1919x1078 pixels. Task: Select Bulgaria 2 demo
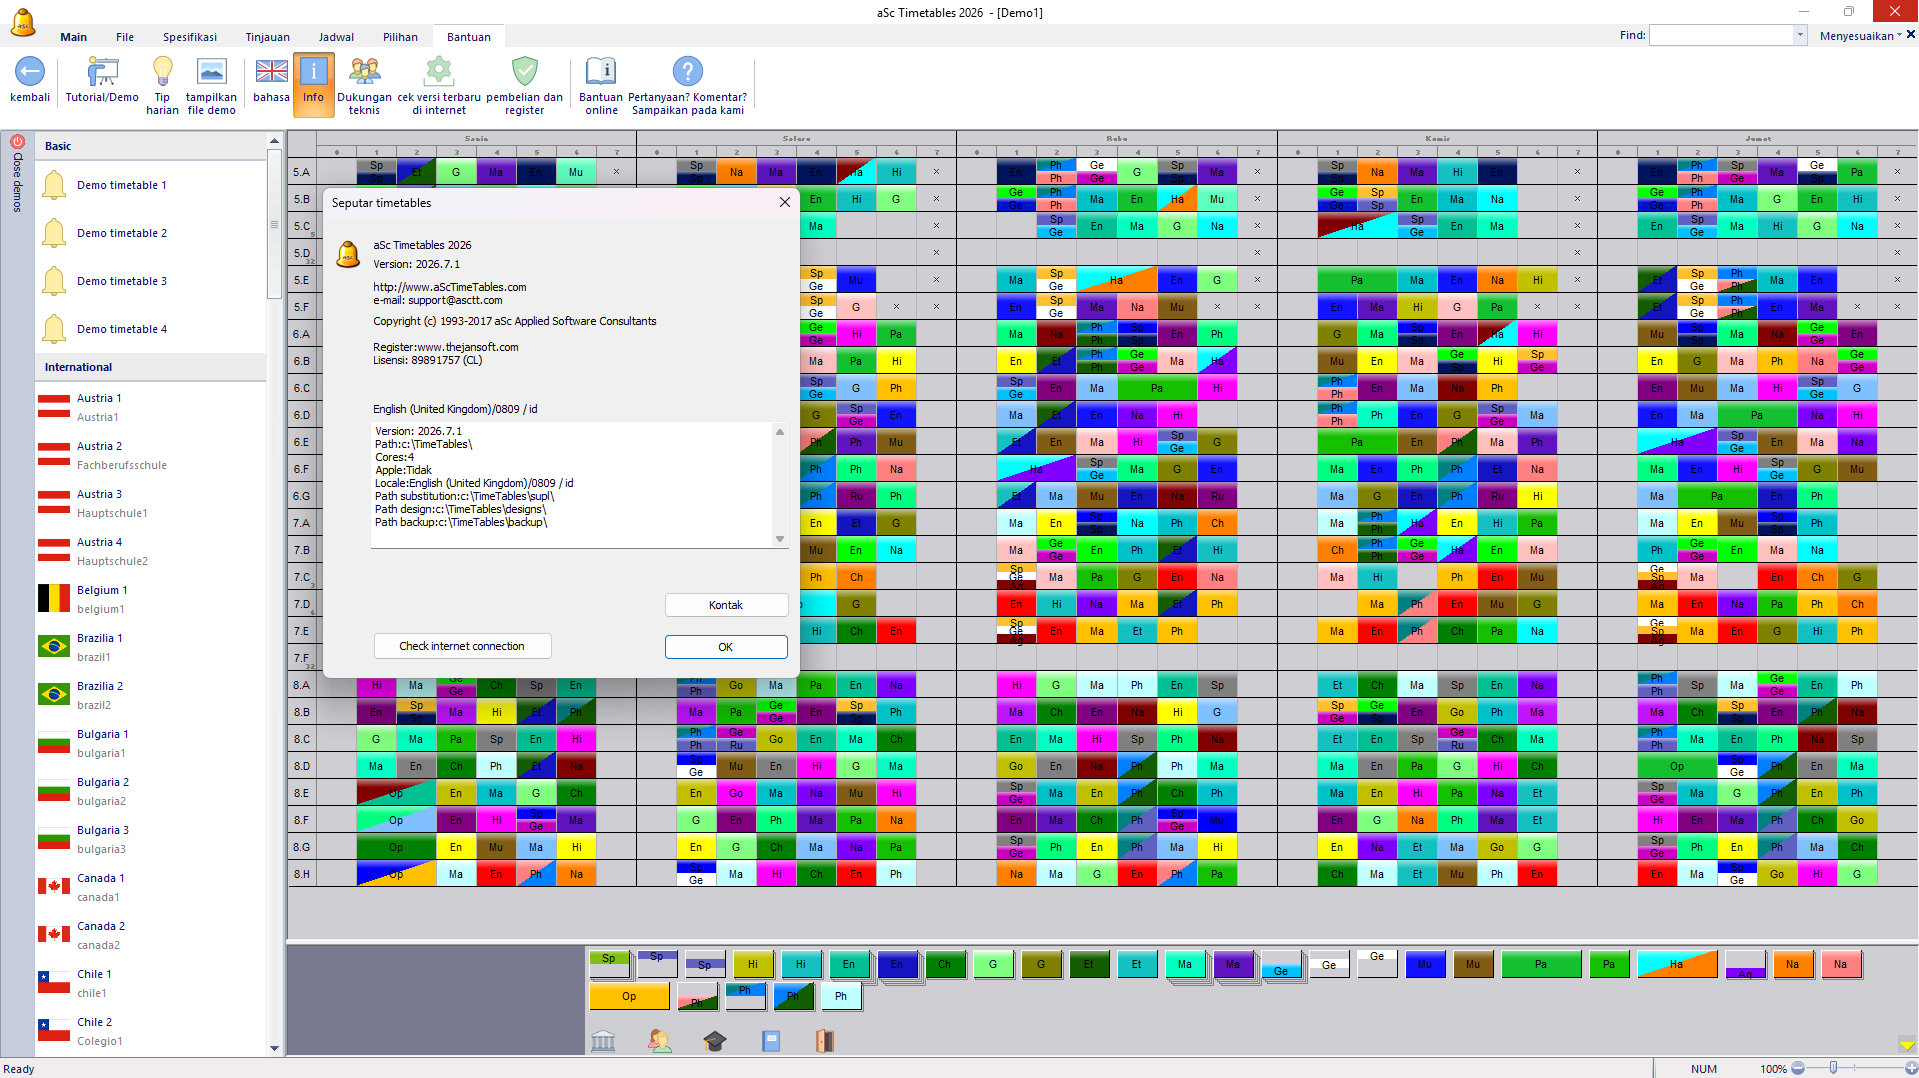(x=152, y=791)
